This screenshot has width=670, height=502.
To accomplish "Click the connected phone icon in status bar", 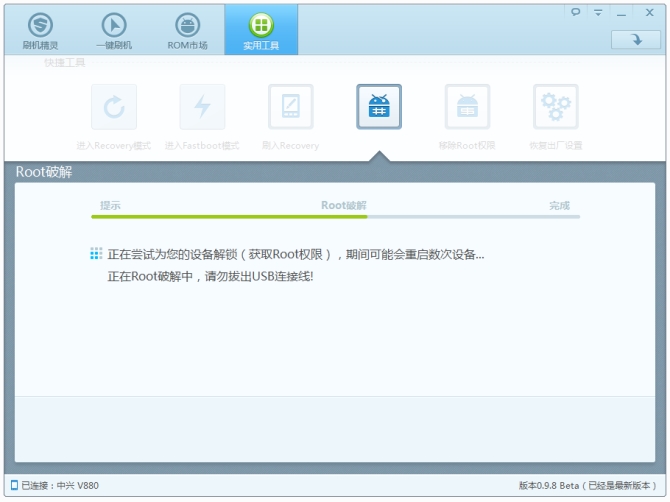I will (x=14, y=485).
